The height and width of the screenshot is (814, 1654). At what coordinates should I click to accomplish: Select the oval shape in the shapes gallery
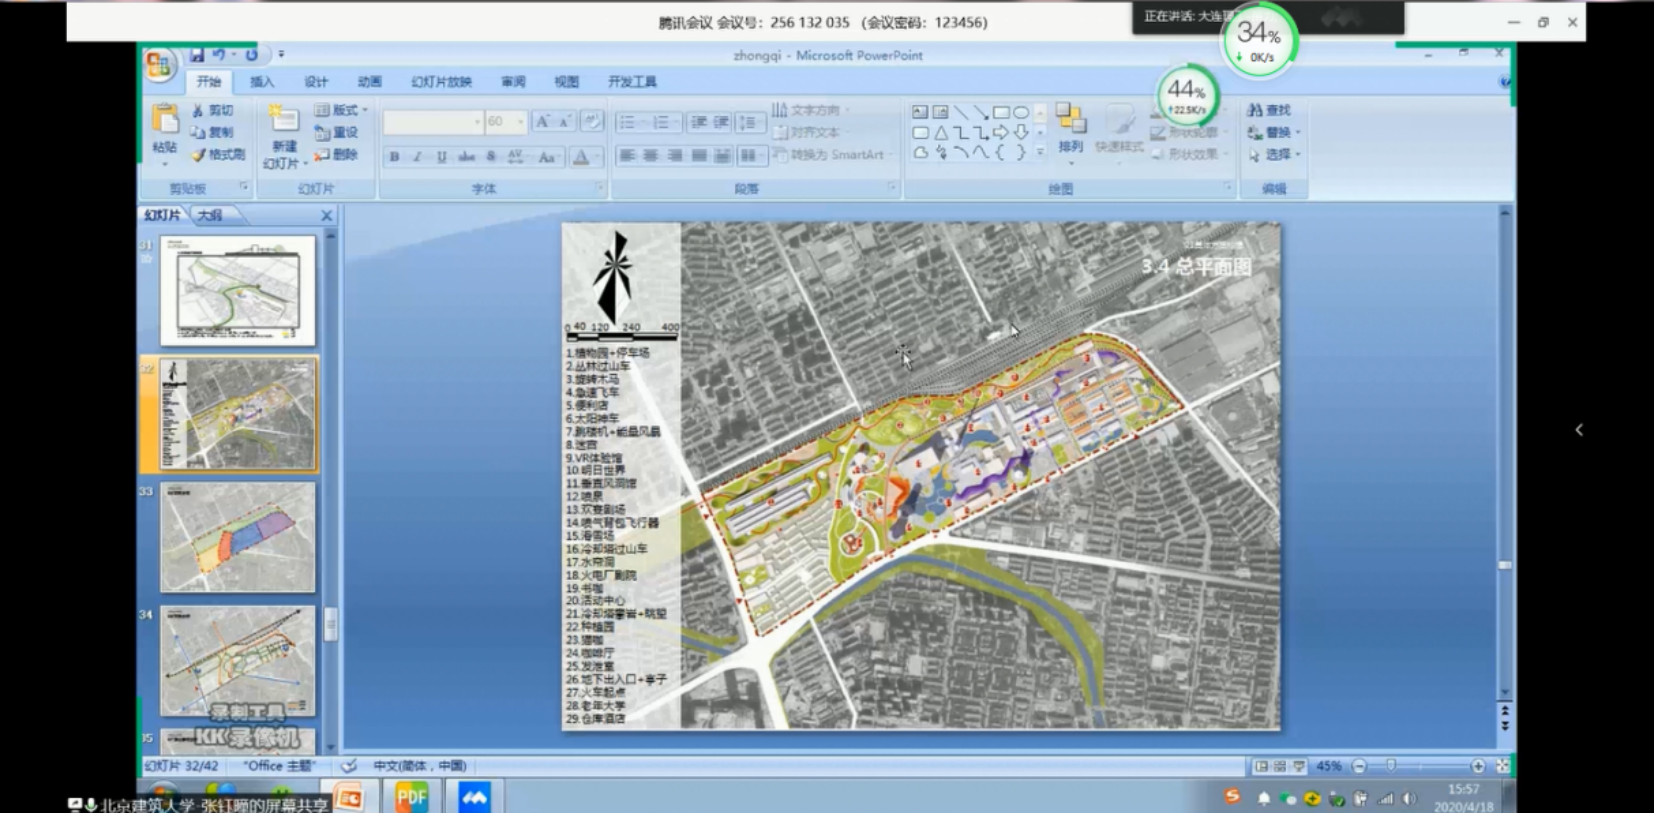click(x=1021, y=112)
